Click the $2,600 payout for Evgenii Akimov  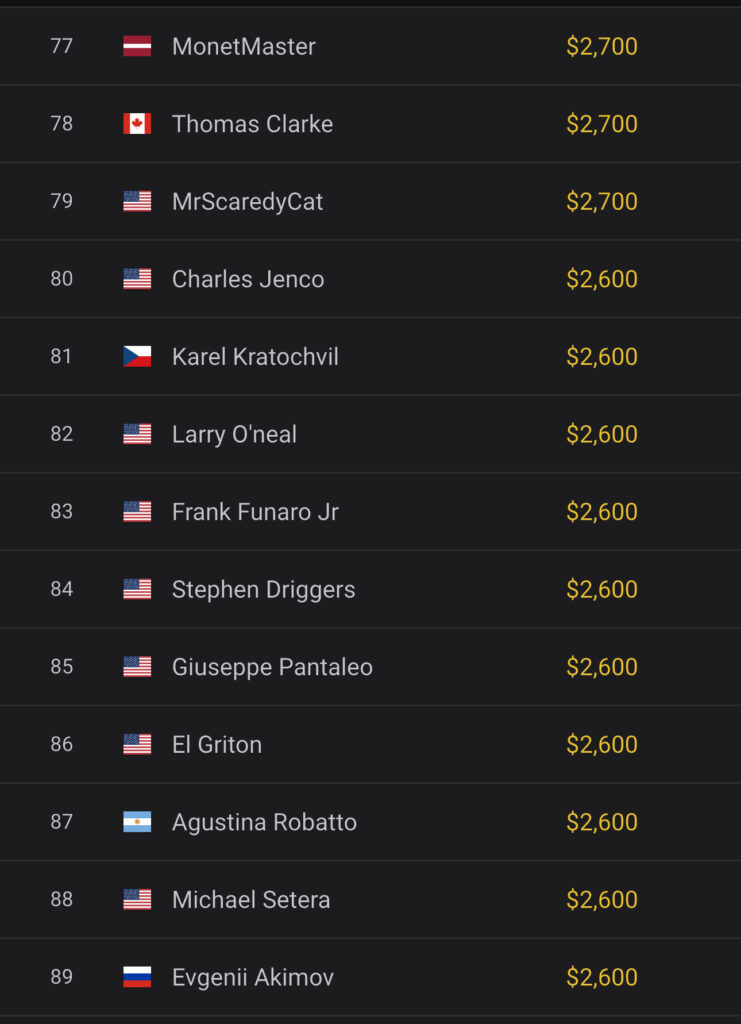click(602, 977)
